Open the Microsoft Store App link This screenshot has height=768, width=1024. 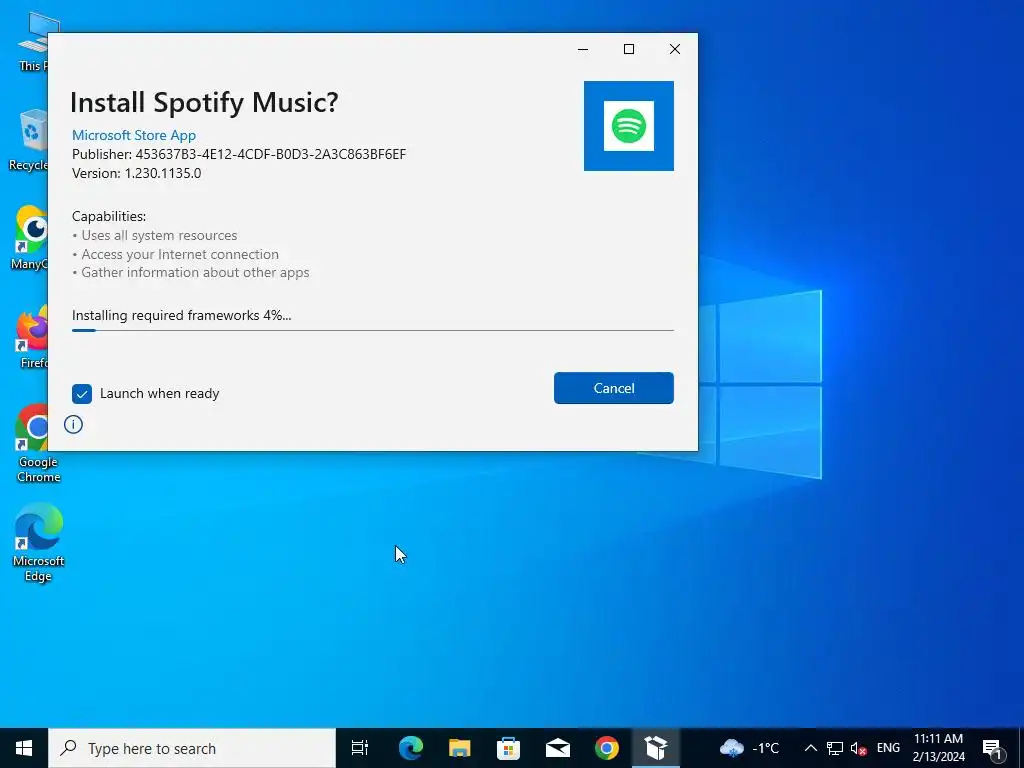pyautogui.click(x=134, y=135)
